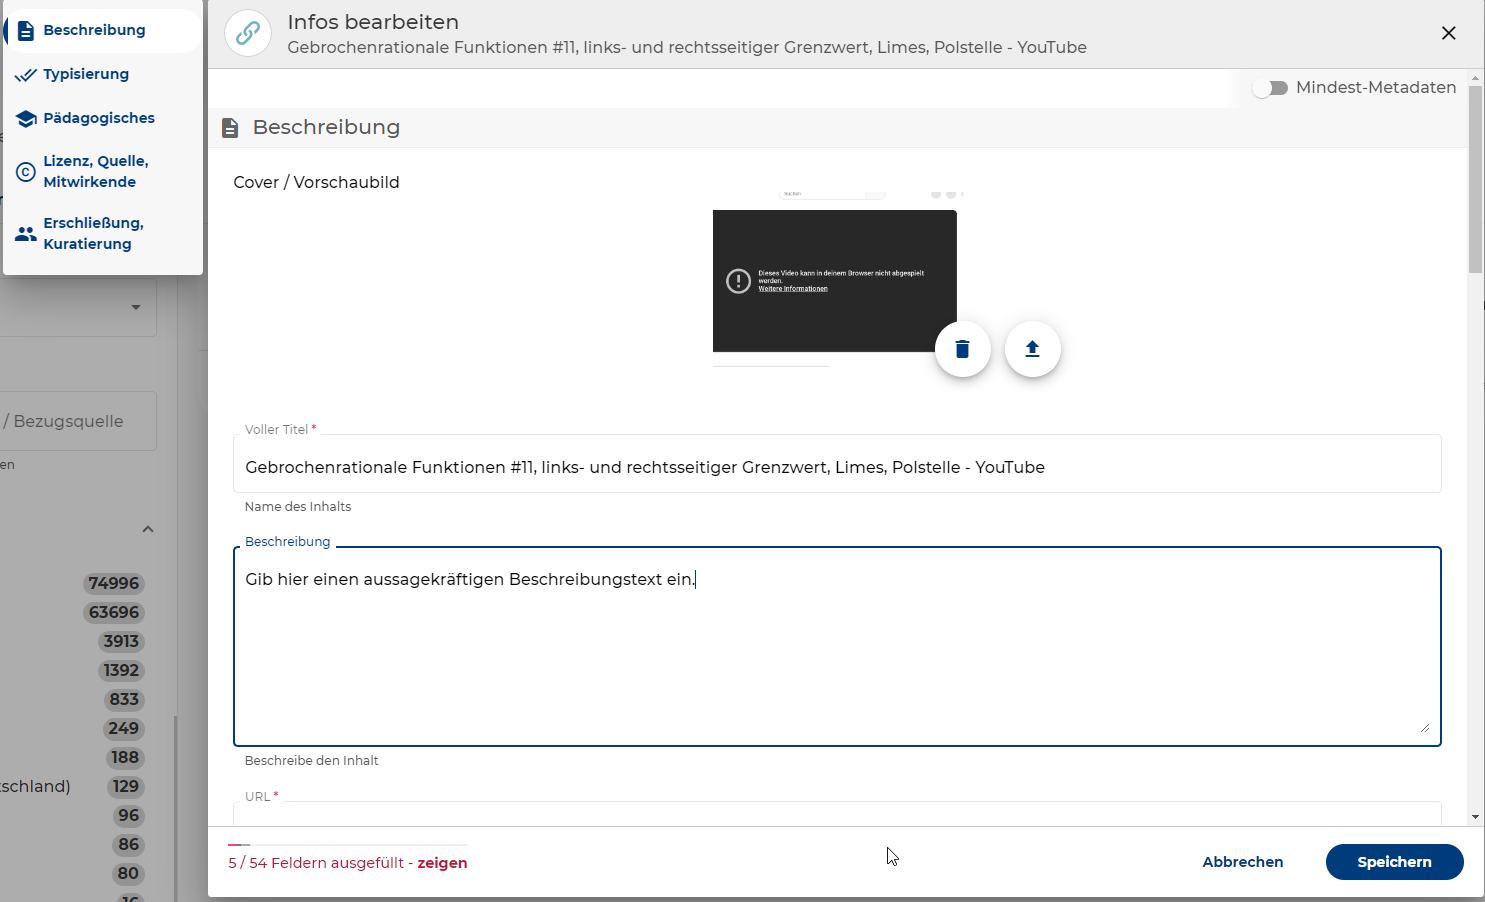Click the Typisierung double-check icon
Viewport: 1485px width, 902px height.
point(26,75)
